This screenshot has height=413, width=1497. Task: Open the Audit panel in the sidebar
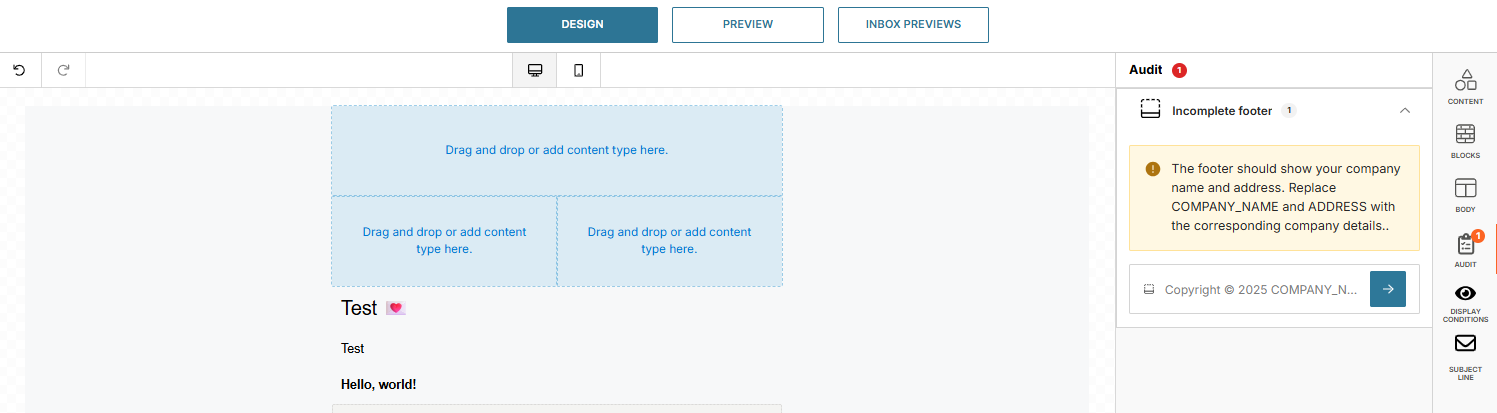point(1465,250)
